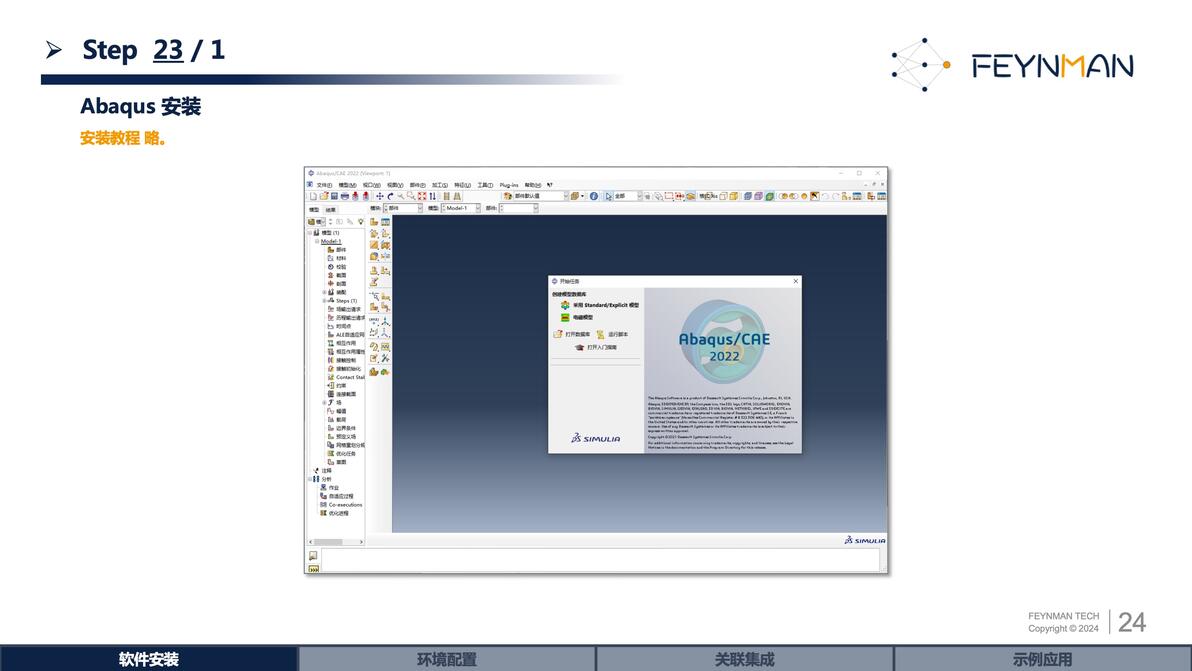Click the Open tutorial guide link
The image size is (1192, 671).
click(x=602, y=347)
